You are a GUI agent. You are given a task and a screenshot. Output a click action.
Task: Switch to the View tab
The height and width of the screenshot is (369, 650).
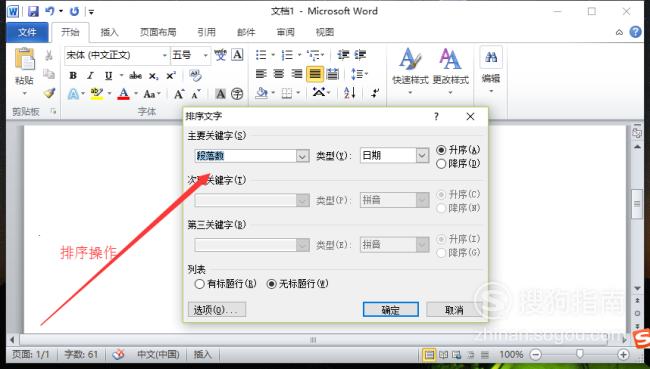coord(325,32)
